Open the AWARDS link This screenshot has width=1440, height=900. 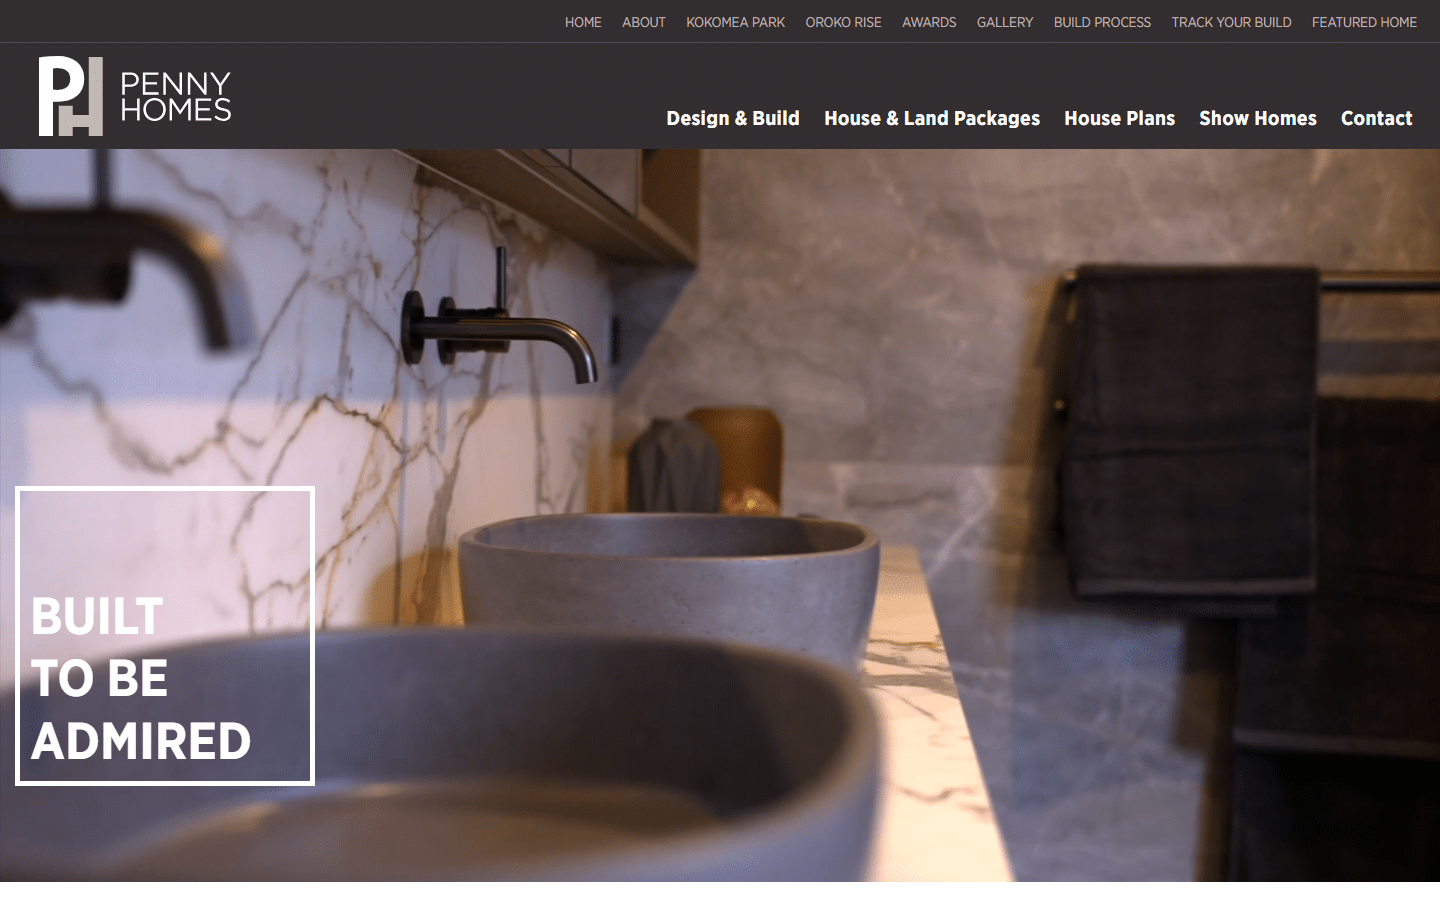(x=929, y=22)
